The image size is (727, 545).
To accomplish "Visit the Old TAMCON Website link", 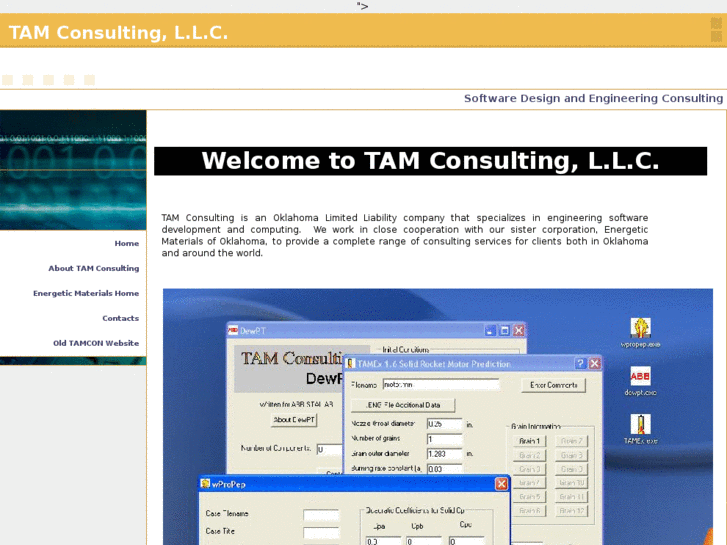I will pos(96,343).
